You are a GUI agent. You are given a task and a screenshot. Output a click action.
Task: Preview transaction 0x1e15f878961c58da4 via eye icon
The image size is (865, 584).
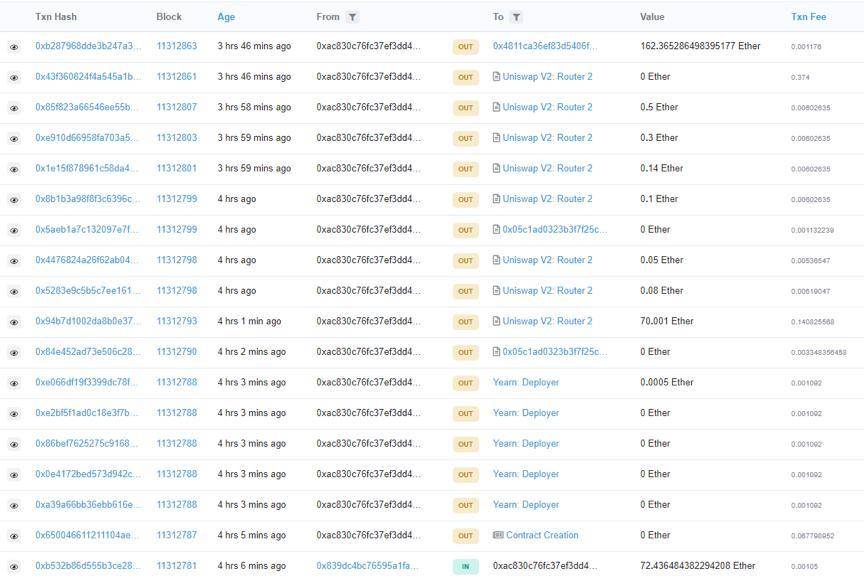14,169
